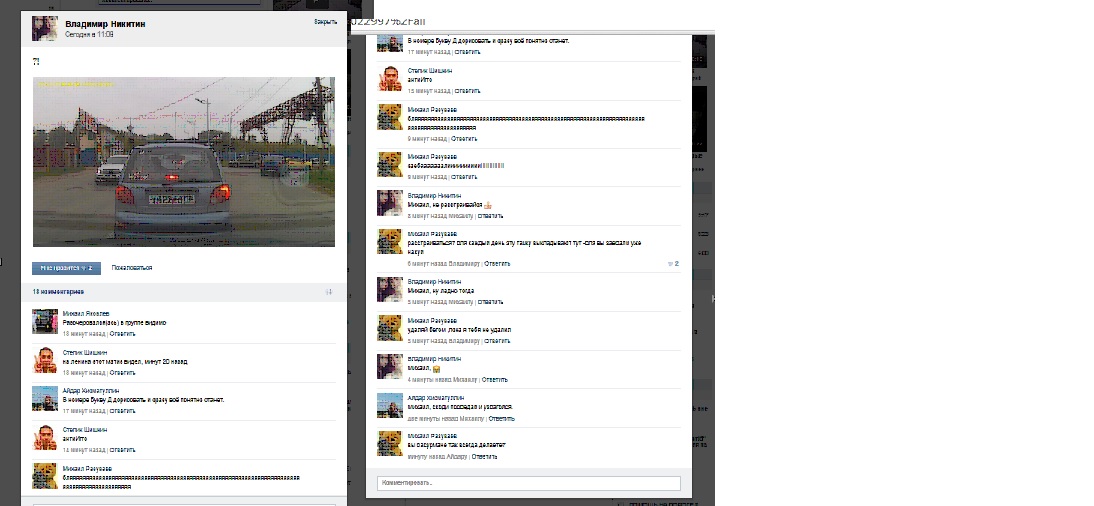
Task: Open Михаил's bear avatar on 'блаааа' comment, right panel
Action: [390, 117]
